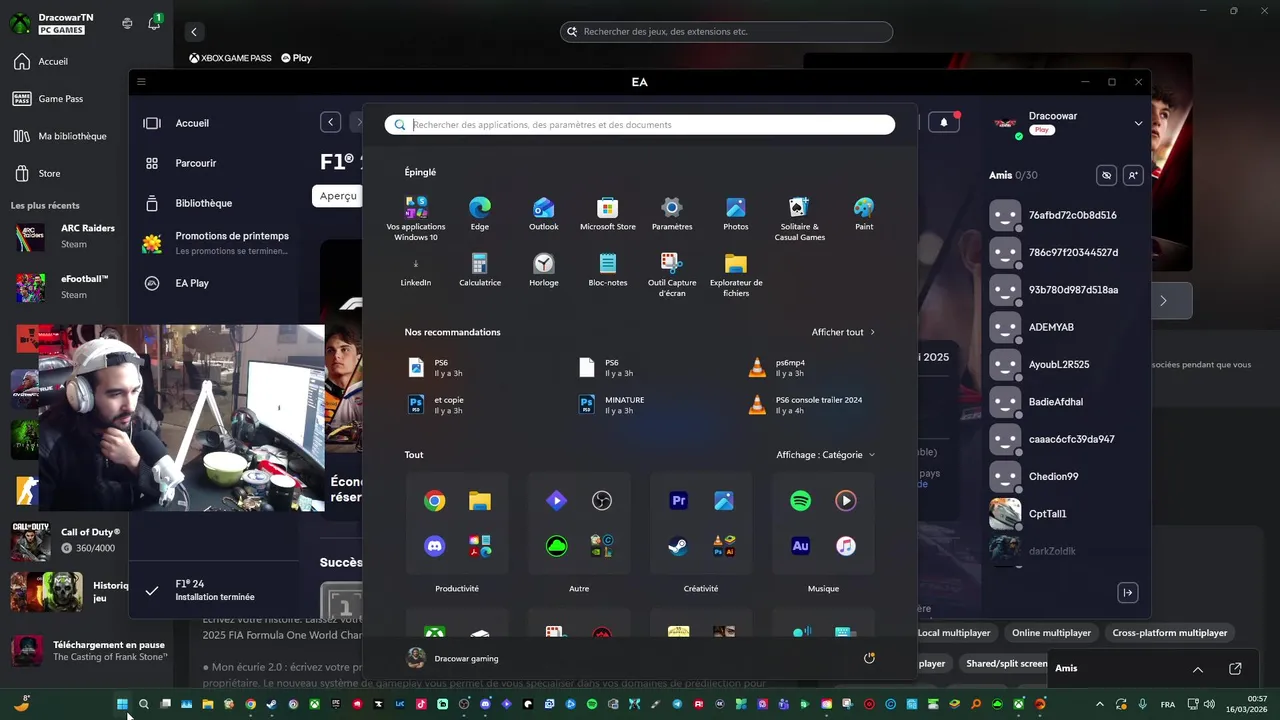The height and width of the screenshot is (720, 1280).
Task: Pop out Amis chat window
Action: click(1235, 669)
